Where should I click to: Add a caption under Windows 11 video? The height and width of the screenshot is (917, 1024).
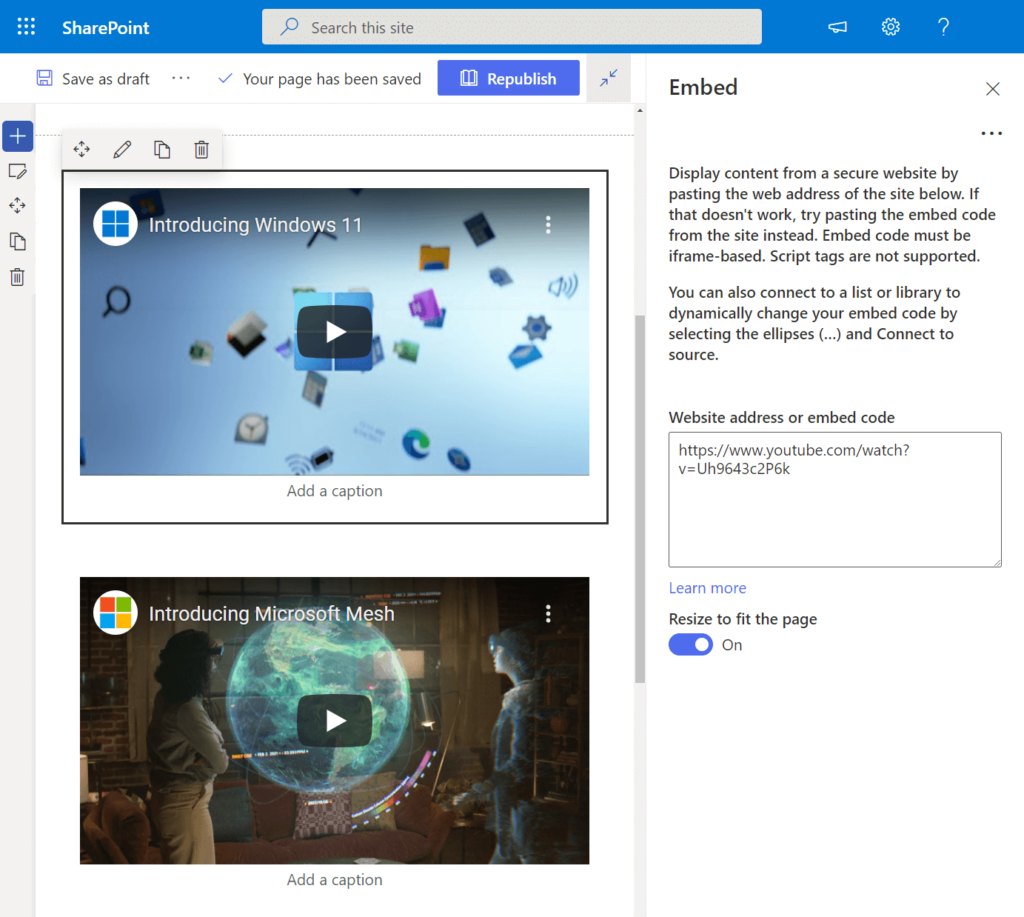click(x=334, y=491)
